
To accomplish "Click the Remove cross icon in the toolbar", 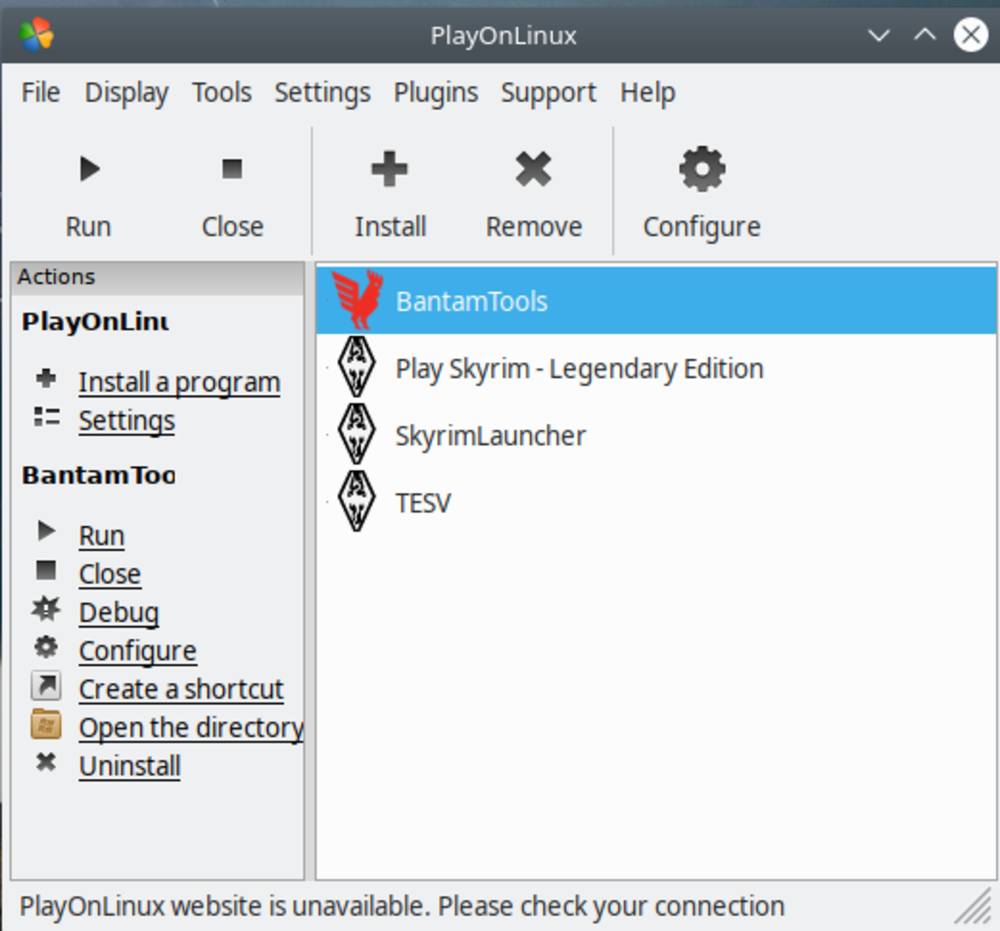I will (x=533, y=169).
